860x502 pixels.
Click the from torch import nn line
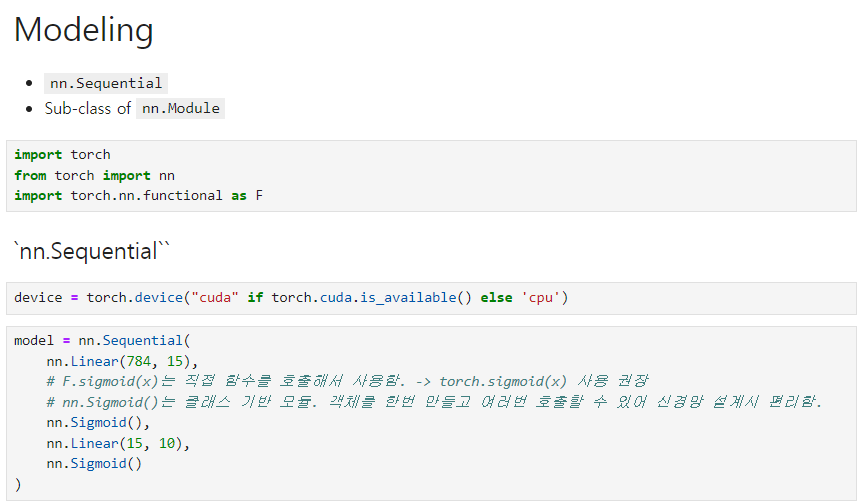(x=94, y=176)
